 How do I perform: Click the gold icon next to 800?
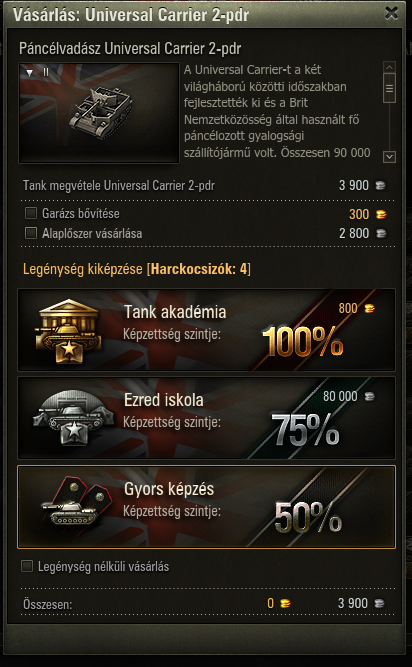coord(369,308)
